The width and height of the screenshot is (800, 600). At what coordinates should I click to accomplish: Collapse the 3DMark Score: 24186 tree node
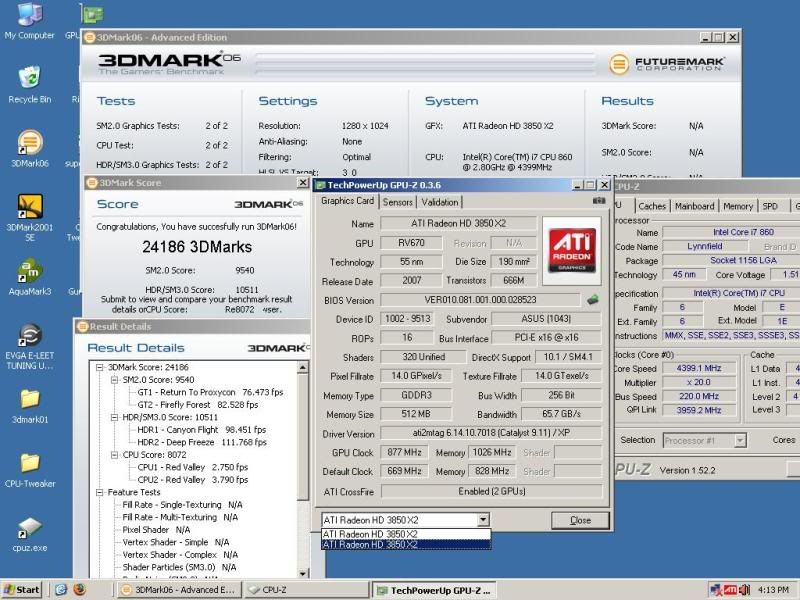[100, 367]
